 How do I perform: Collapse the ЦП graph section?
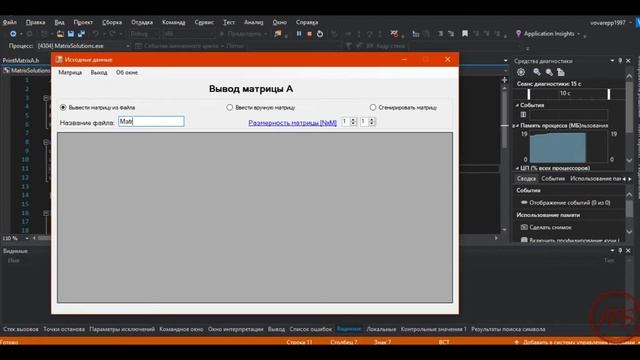pyautogui.click(x=517, y=168)
